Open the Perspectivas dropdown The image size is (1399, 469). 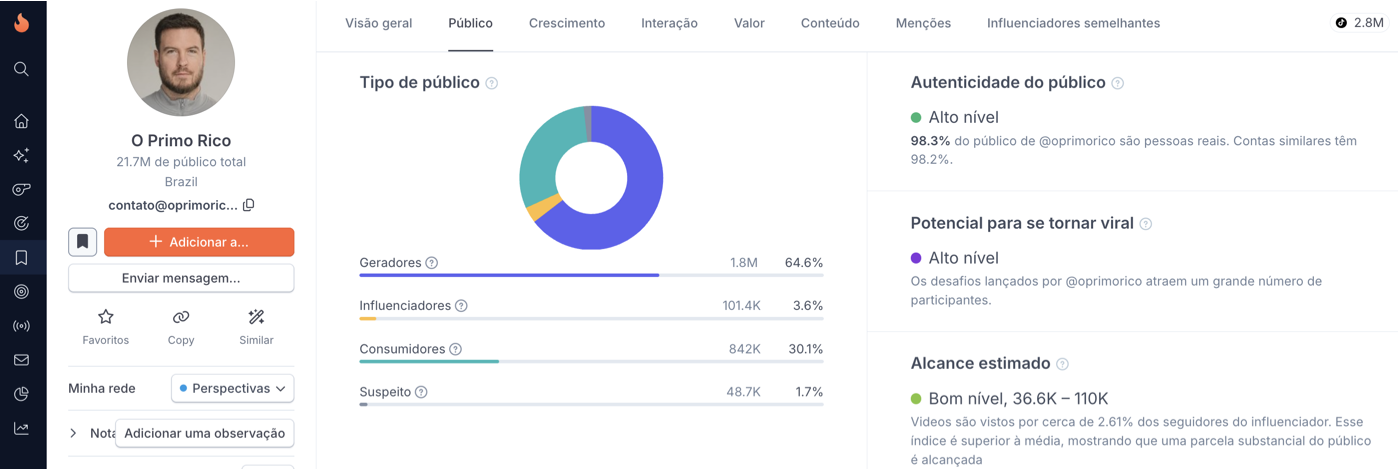point(232,388)
